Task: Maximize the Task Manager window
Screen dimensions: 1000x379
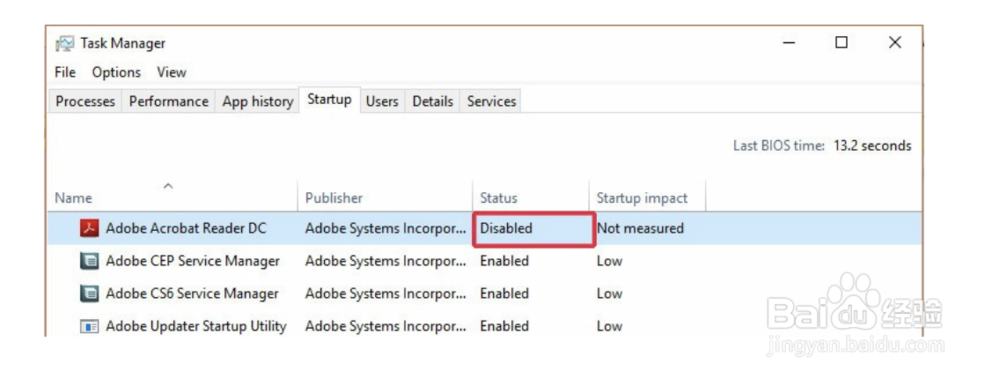Action: [x=841, y=43]
